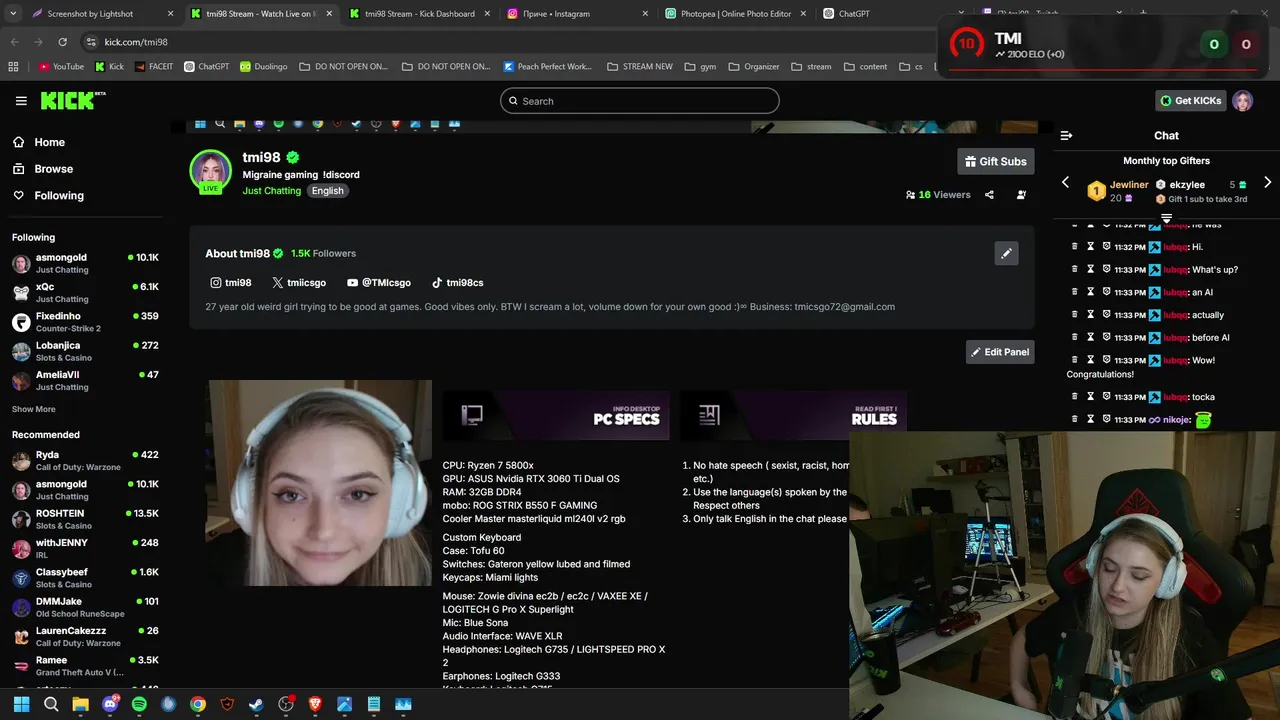Open withJENNY recommended channel

pyautogui.click(x=85, y=548)
